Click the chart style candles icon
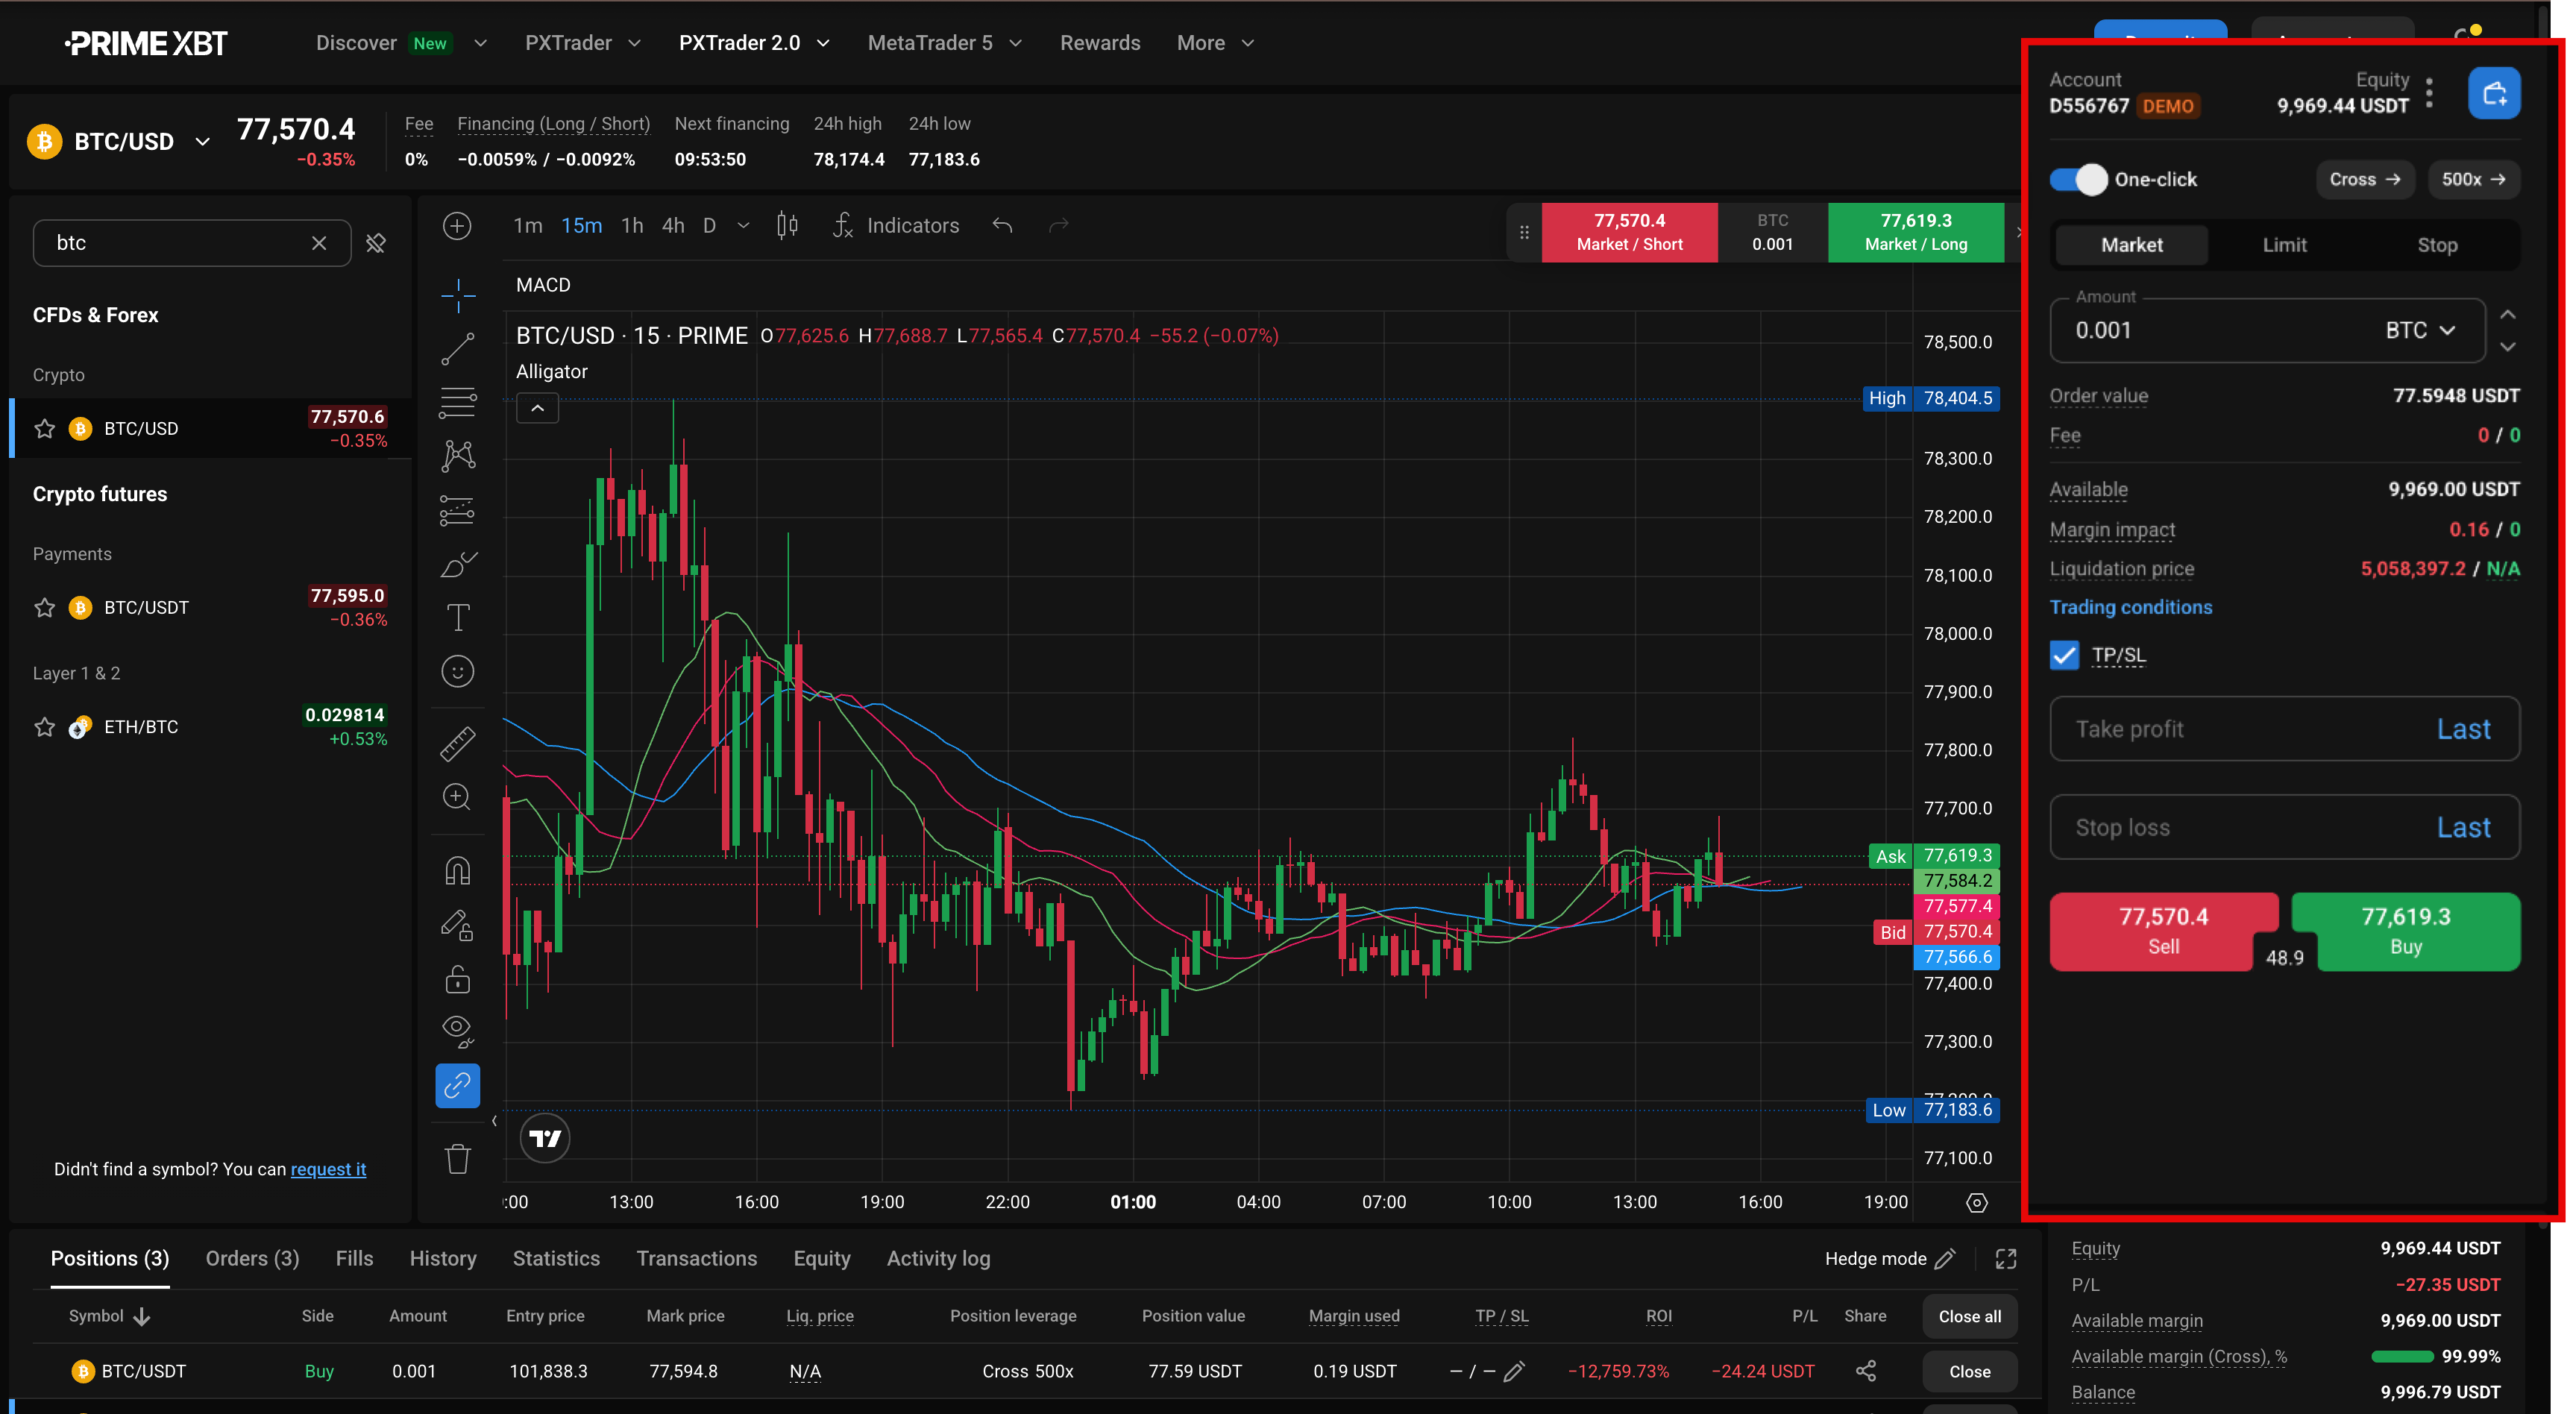The image size is (2576, 1414). pyautogui.click(x=788, y=226)
